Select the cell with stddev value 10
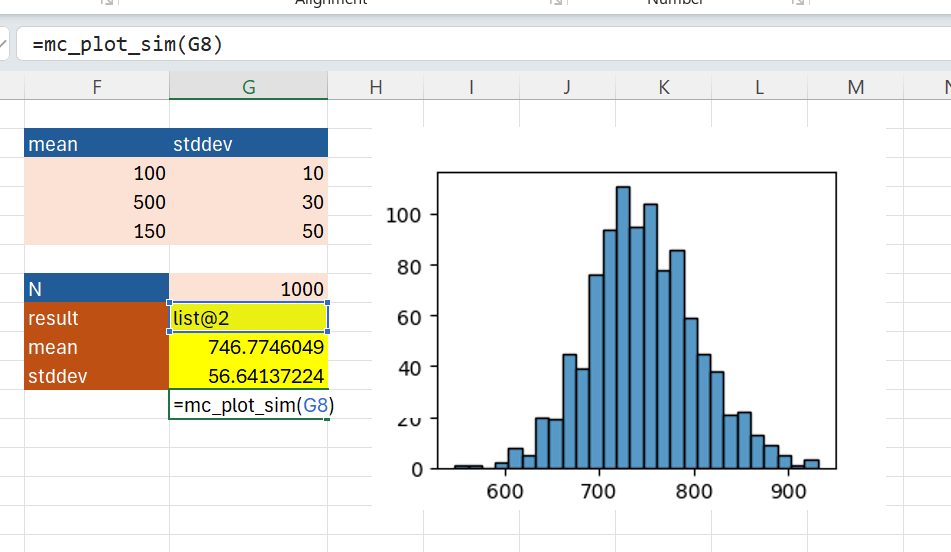Viewport: 951px width, 552px height. point(249,172)
